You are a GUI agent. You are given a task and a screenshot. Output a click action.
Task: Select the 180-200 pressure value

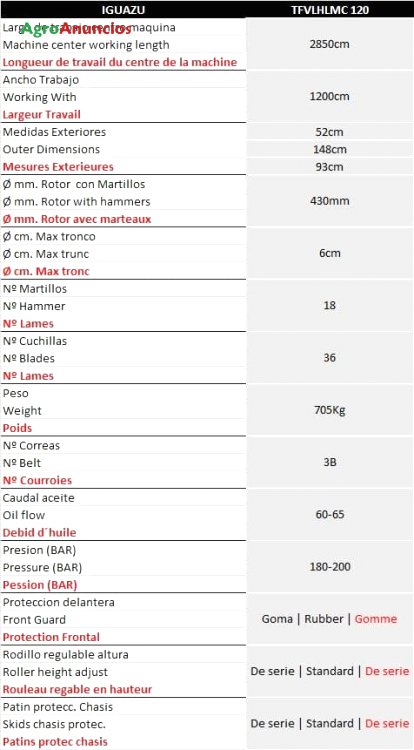point(330,567)
